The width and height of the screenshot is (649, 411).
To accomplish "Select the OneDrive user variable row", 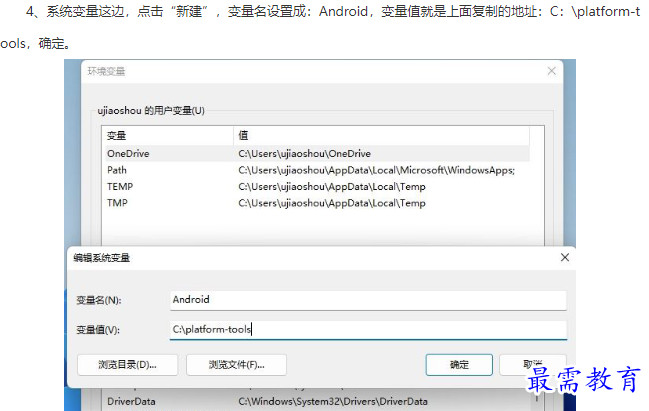I will point(317,154).
